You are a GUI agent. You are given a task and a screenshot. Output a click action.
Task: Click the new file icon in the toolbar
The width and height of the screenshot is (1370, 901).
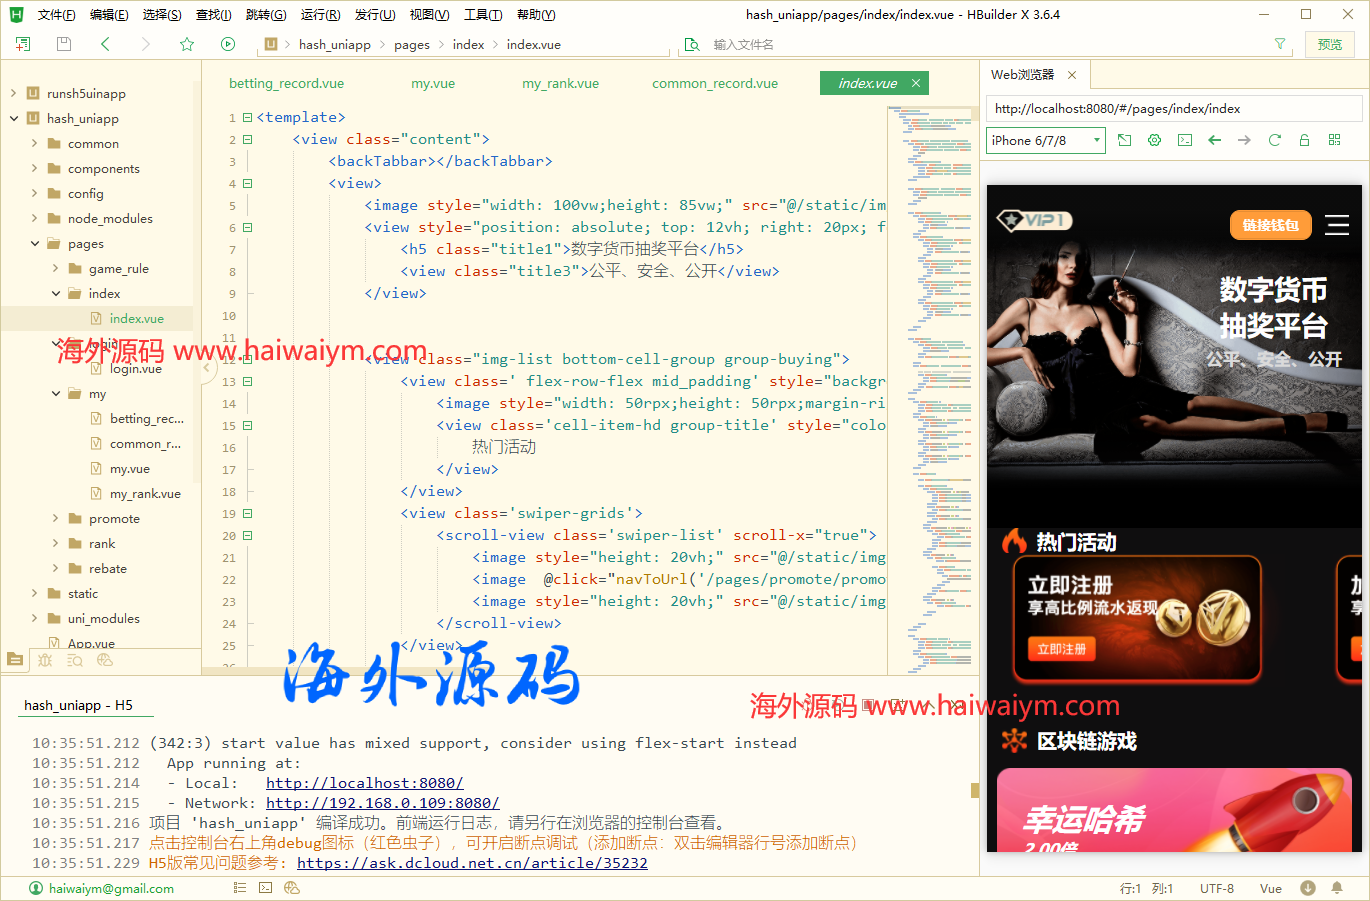(x=22, y=44)
